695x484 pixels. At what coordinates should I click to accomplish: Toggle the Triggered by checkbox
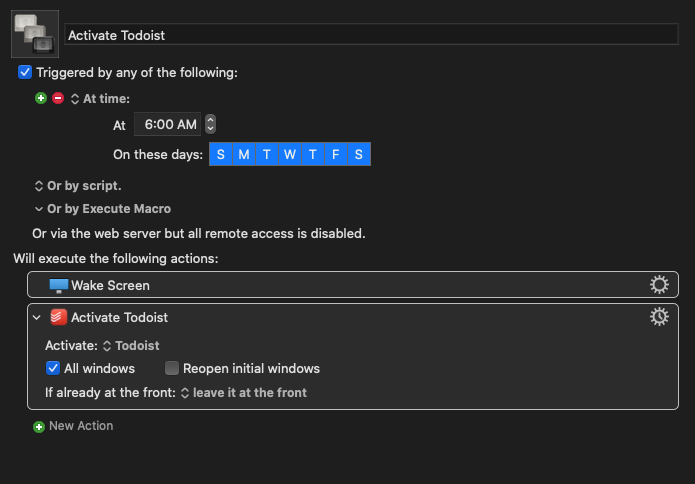click(25, 72)
